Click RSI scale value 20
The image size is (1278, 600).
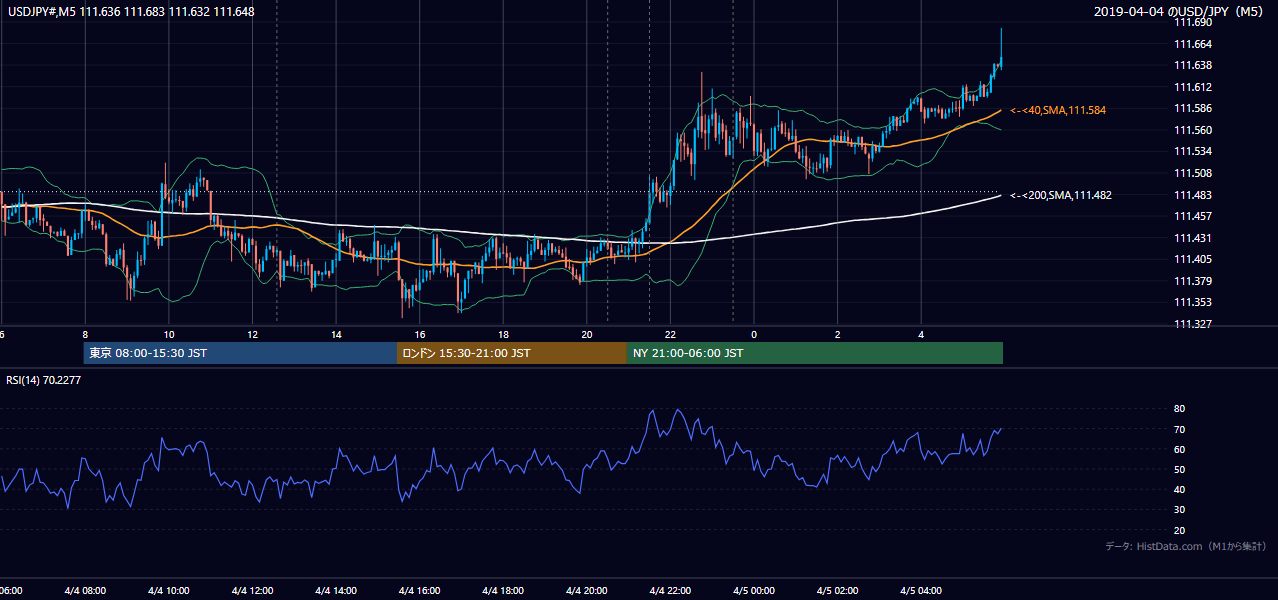click(1180, 530)
